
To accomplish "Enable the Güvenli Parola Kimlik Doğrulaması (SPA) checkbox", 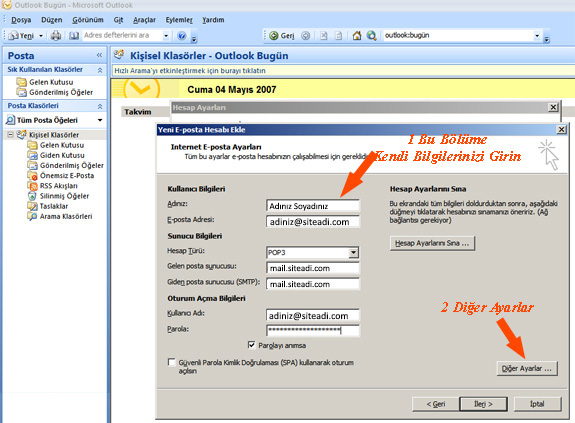I will 171,362.
